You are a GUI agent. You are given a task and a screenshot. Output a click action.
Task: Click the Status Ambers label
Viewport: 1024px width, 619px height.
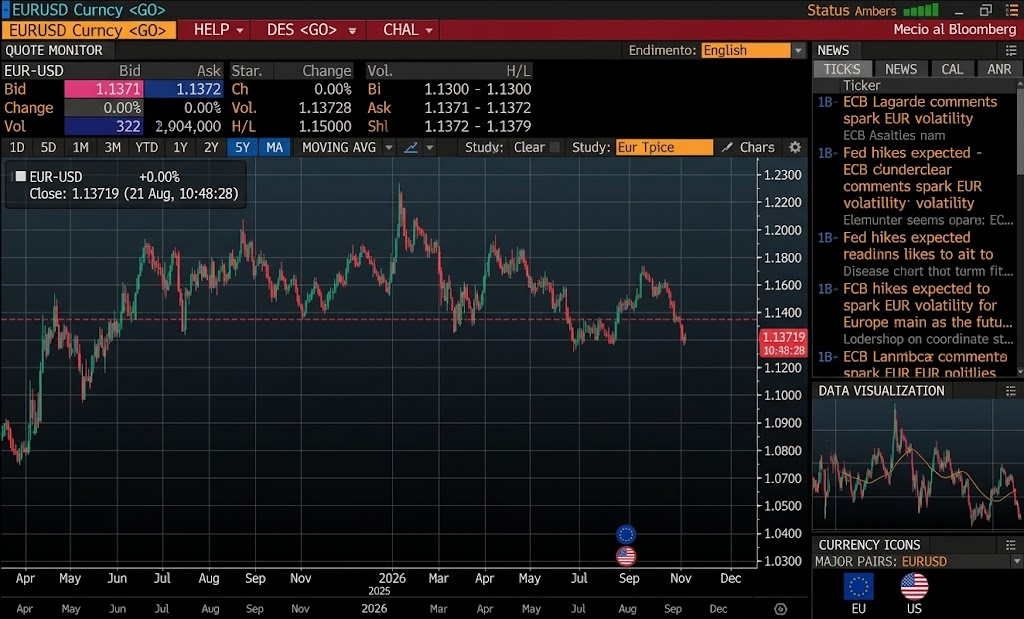pos(852,10)
